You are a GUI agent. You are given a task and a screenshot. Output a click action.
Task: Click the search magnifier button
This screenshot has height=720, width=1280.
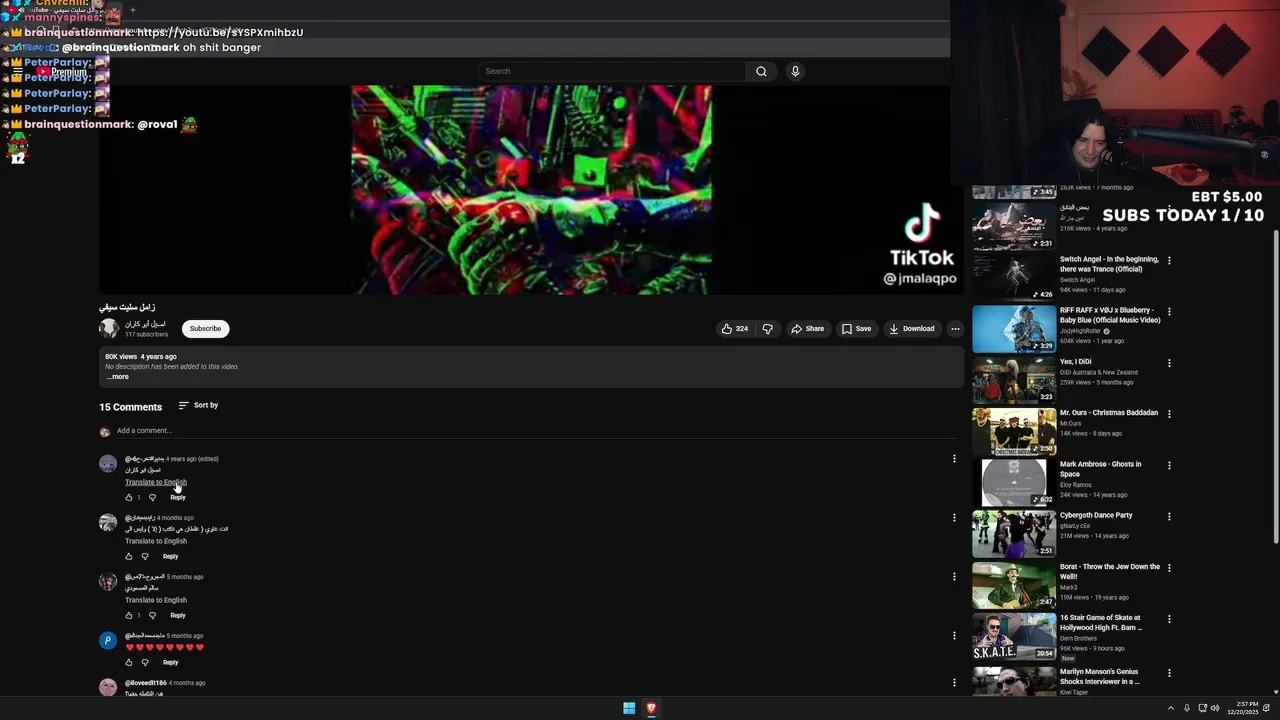coord(761,71)
